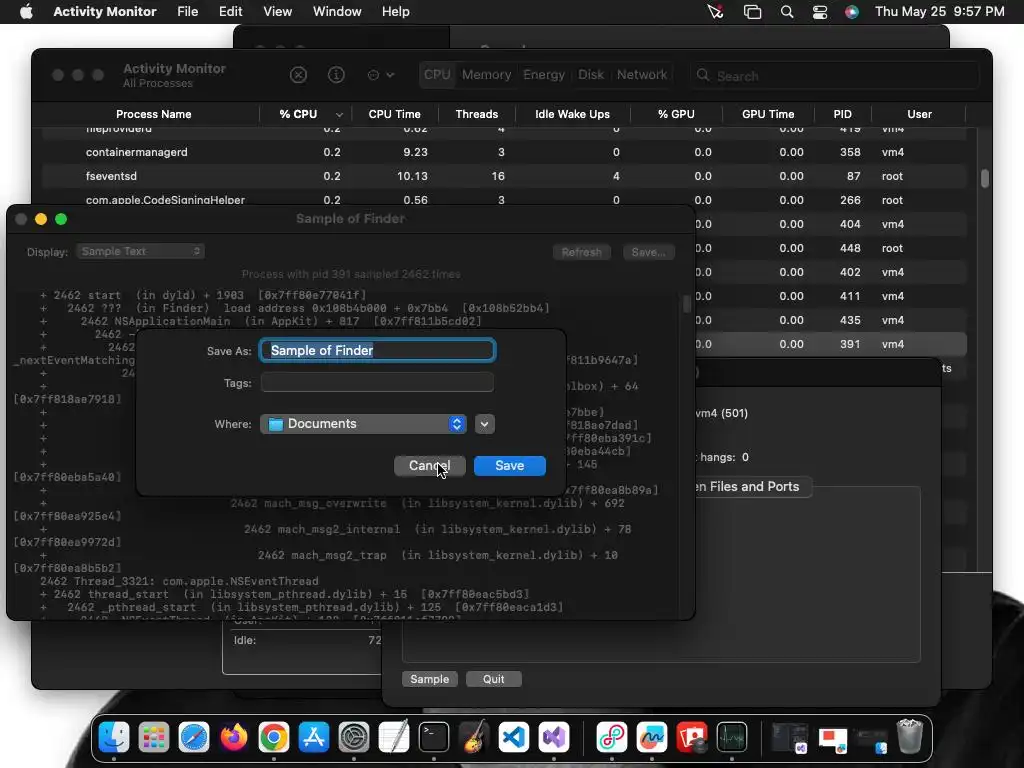
Task: Open Visual Studio Code from the dock
Action: pos(514,738)
